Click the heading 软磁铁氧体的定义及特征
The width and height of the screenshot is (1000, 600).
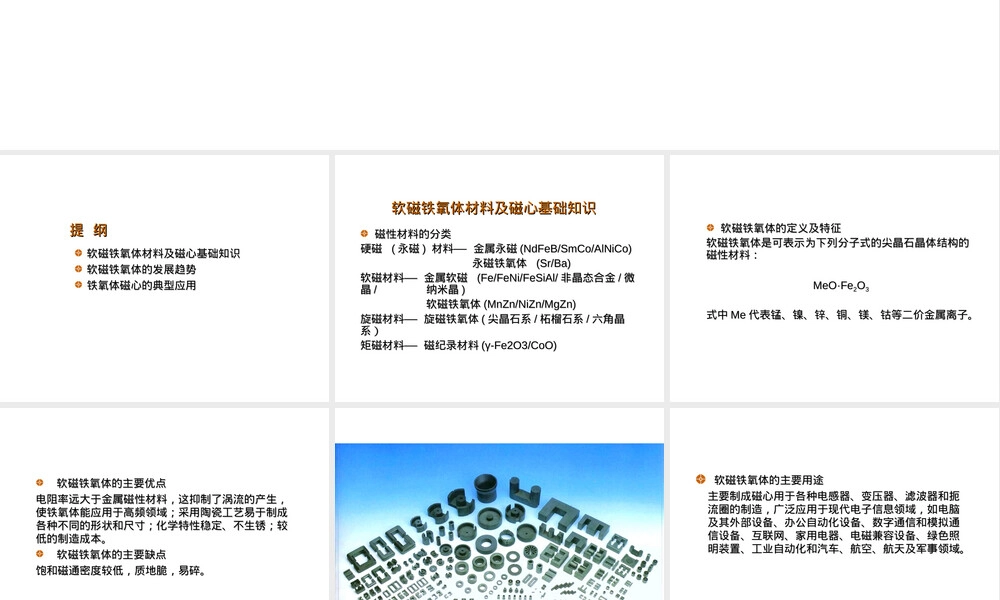(781, 228)
